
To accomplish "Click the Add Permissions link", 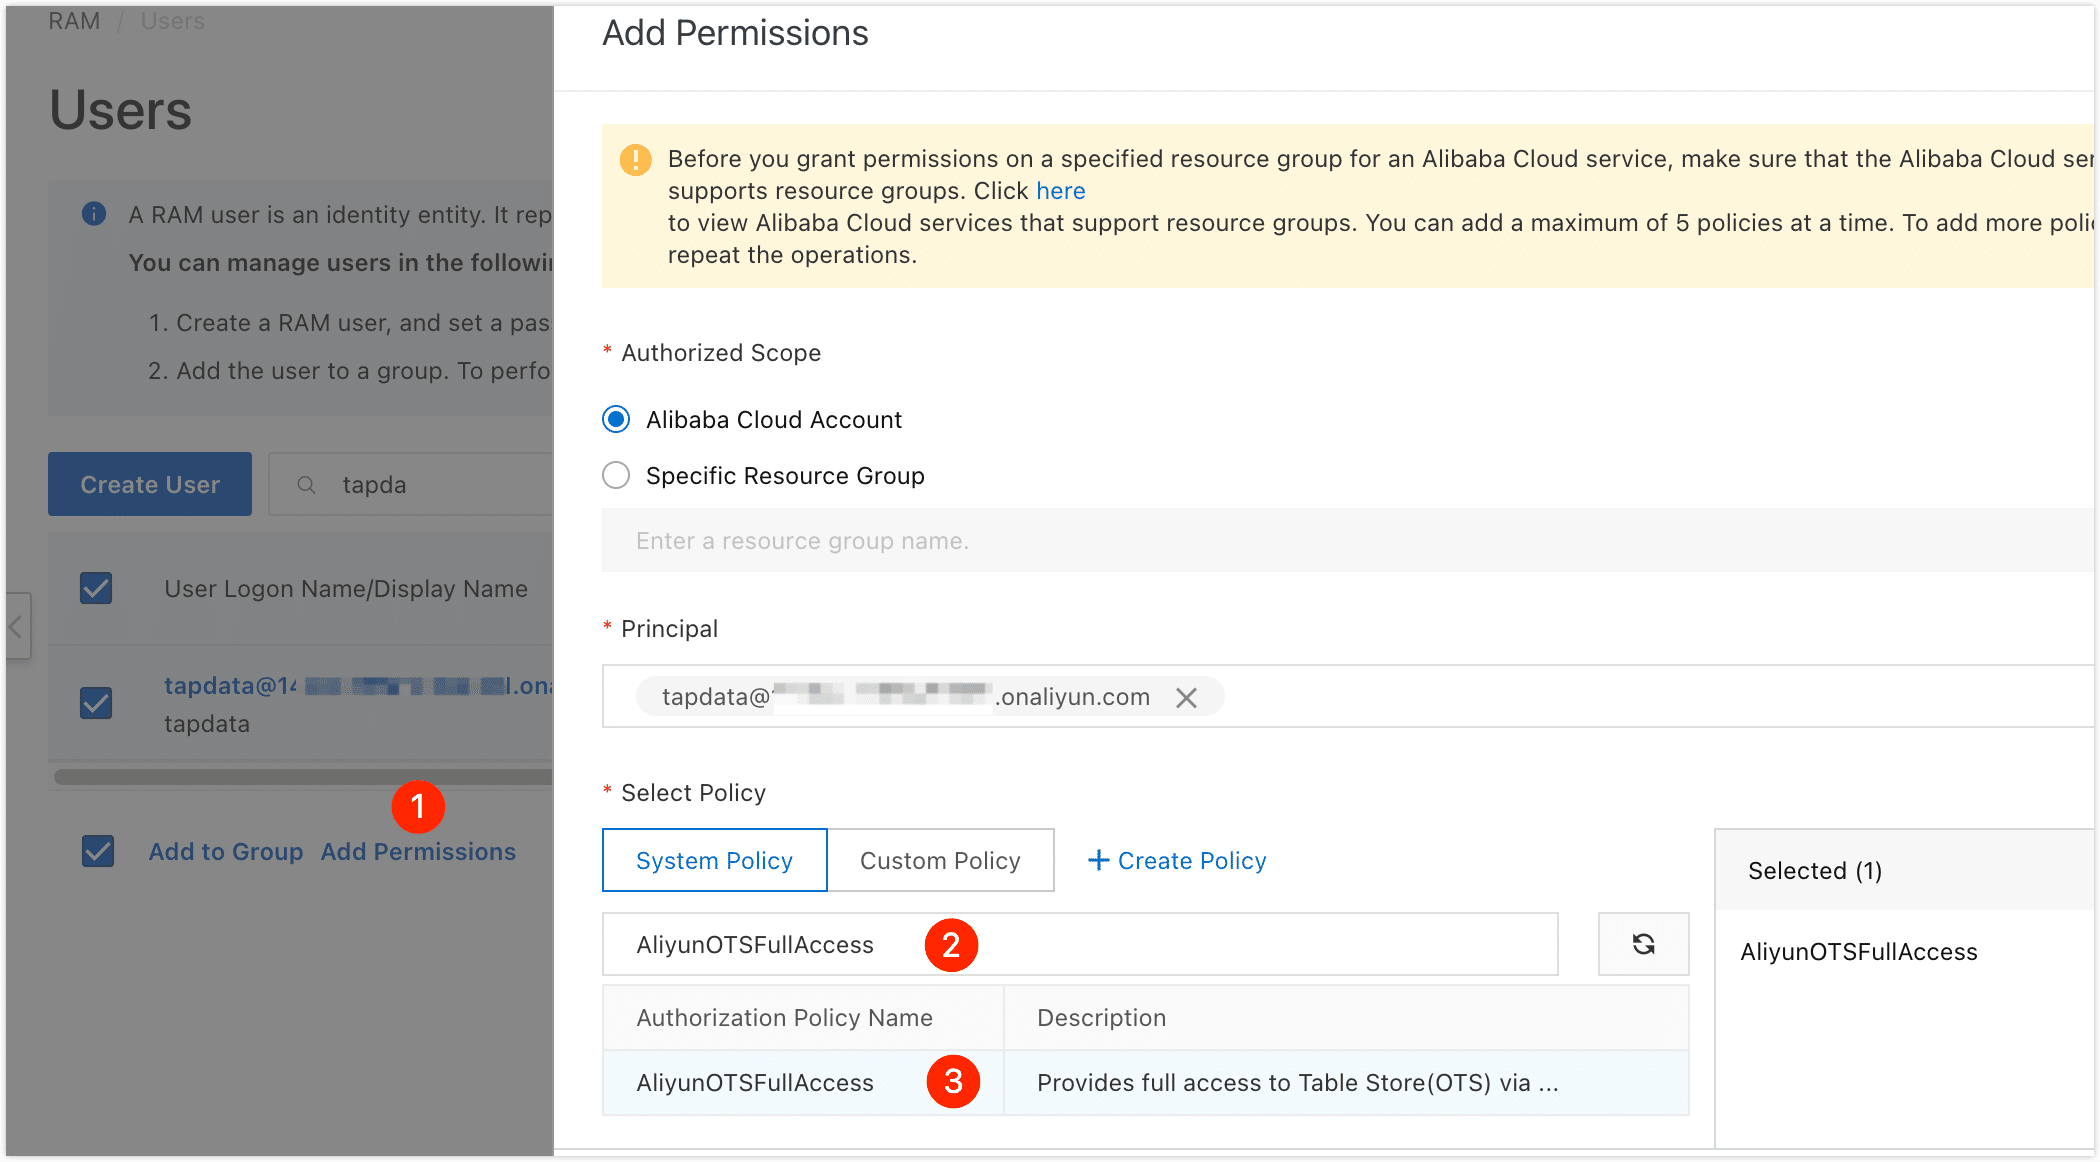I will point(418,851).
